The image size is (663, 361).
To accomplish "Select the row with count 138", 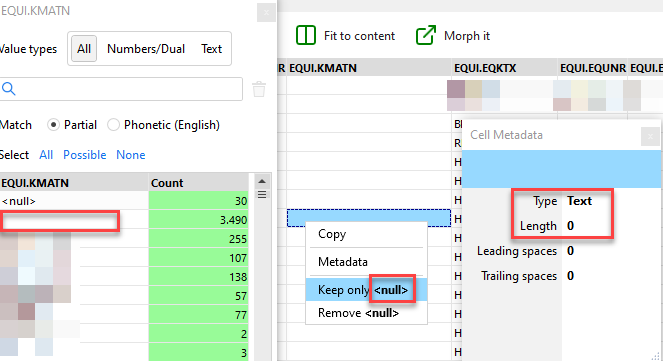I will coord(124,277).
